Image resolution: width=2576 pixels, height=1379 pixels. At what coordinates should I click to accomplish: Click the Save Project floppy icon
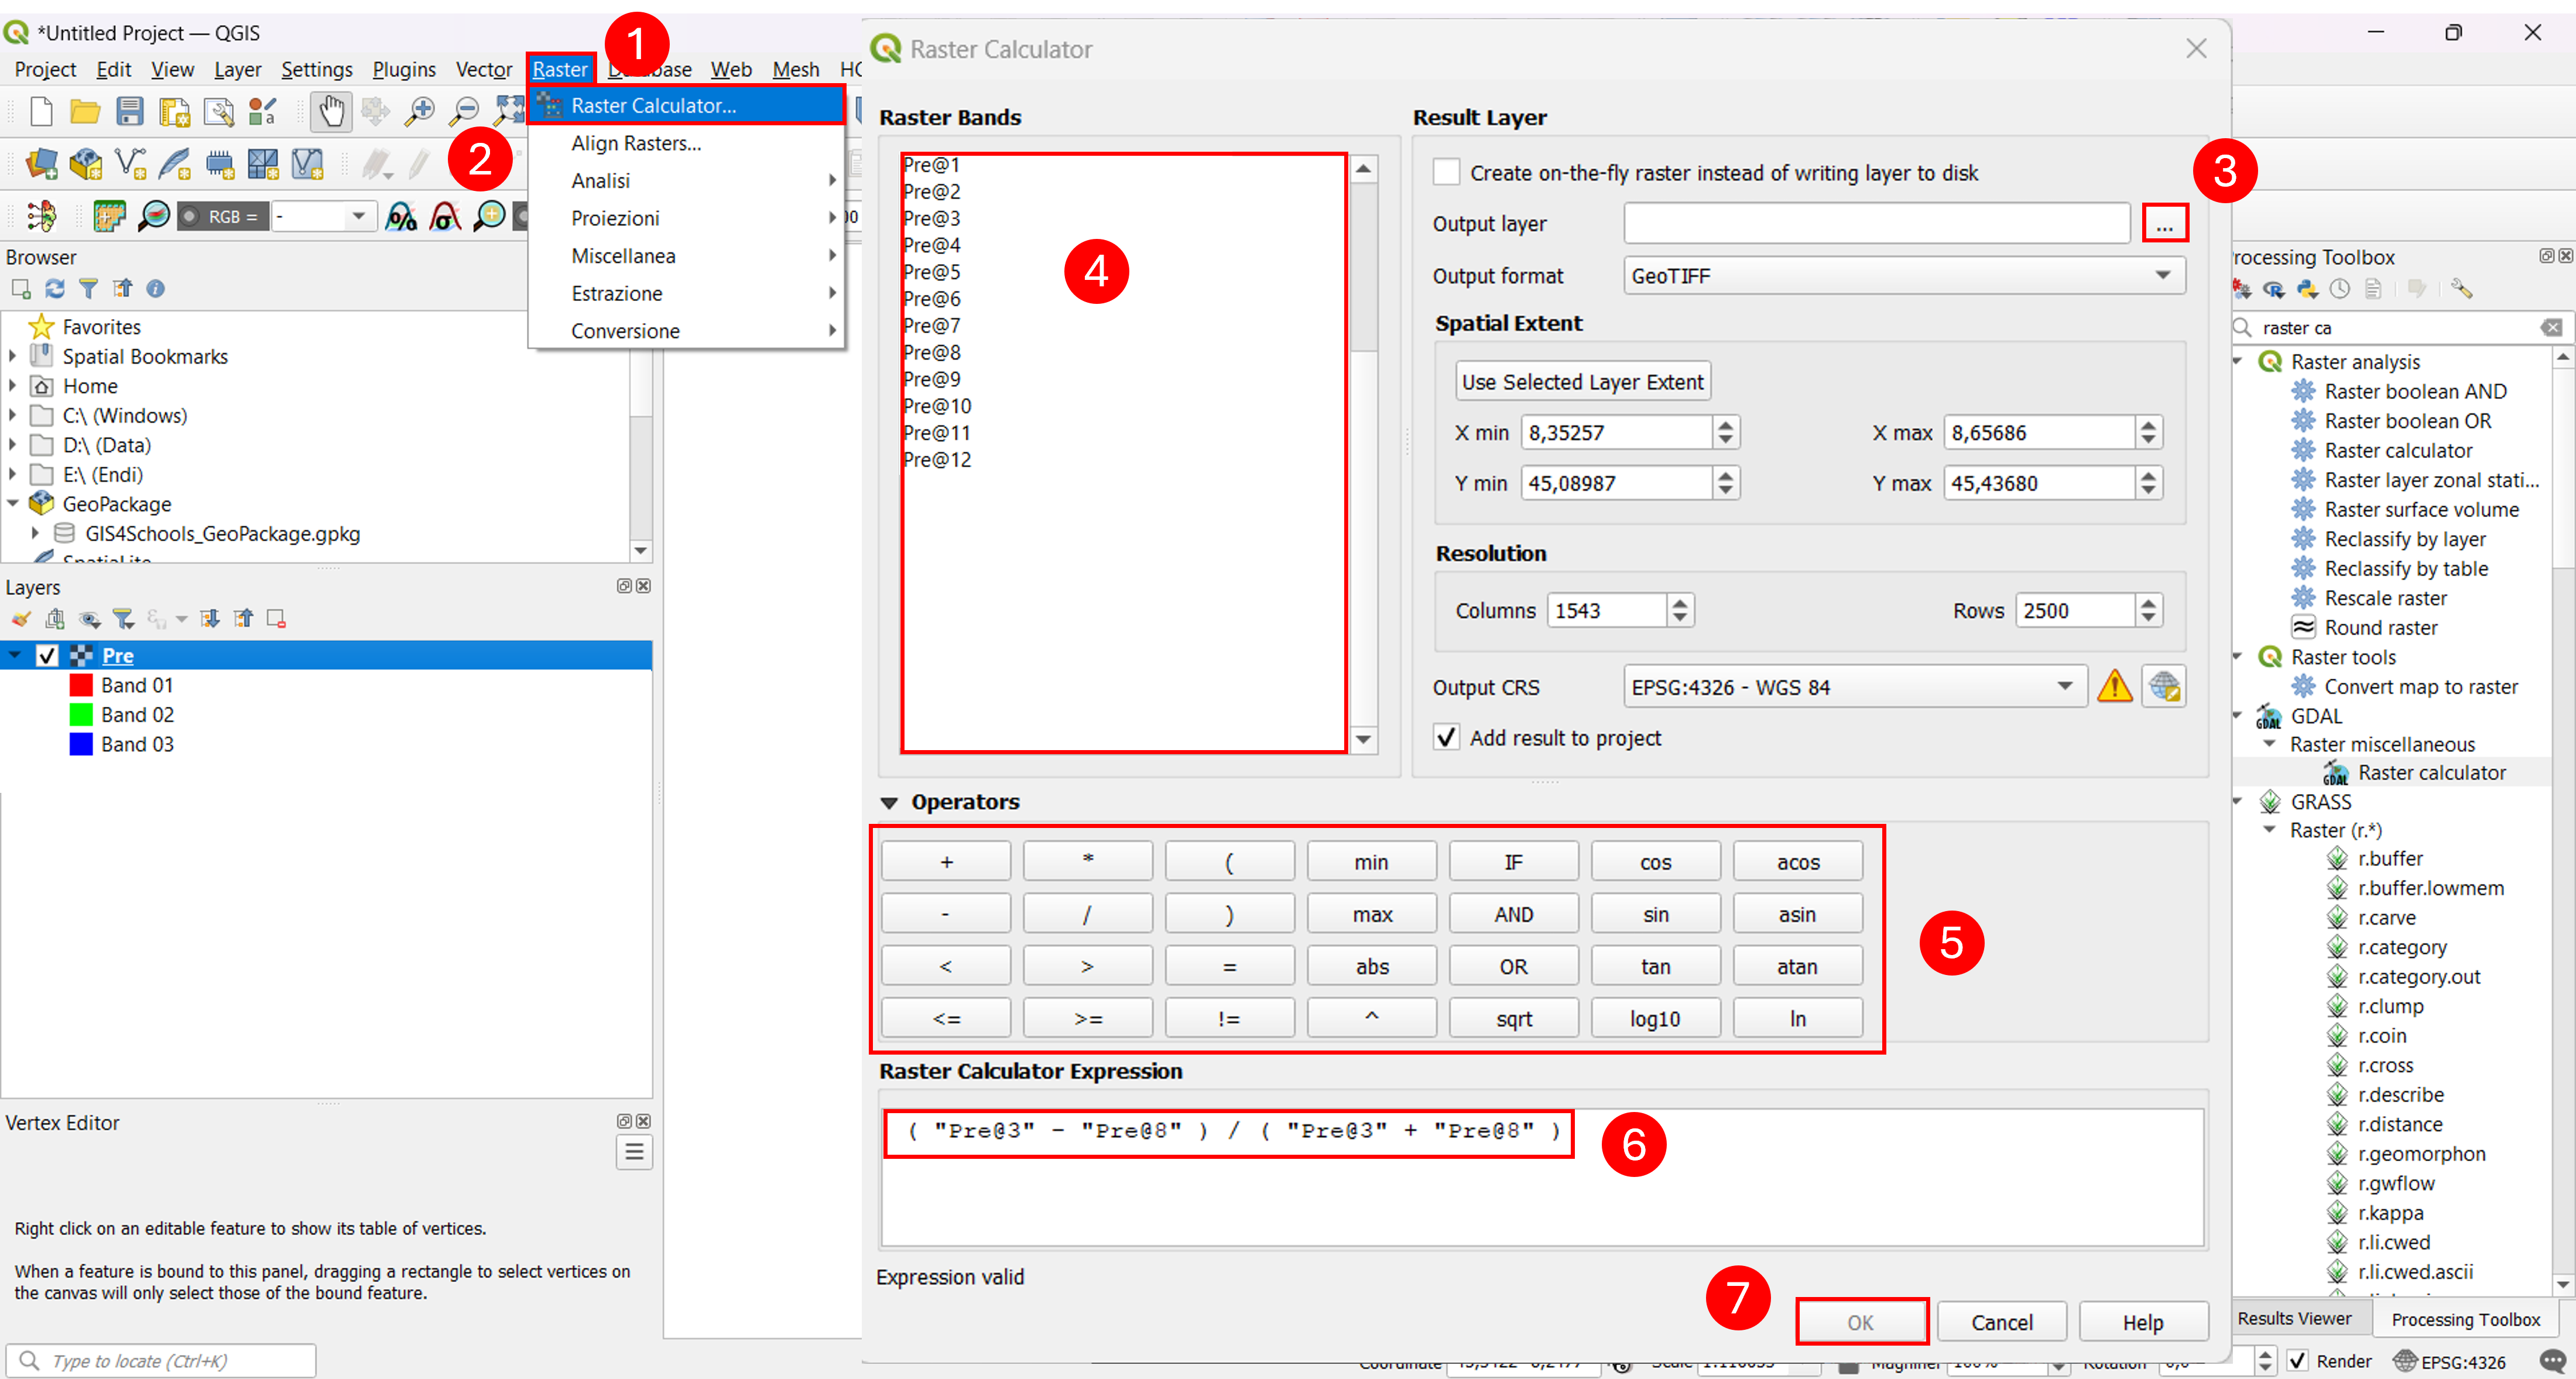click(130, 111)
